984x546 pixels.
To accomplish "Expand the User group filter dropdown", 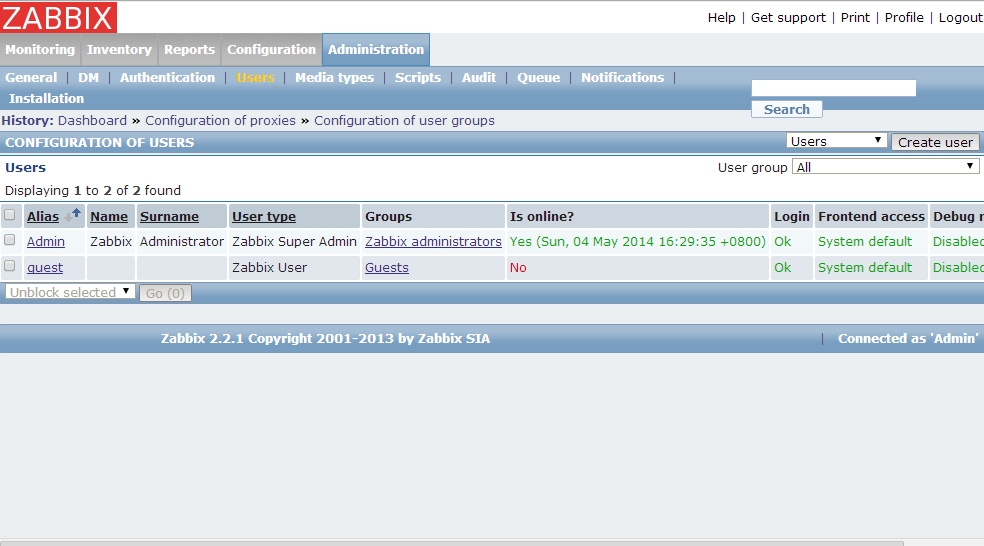I will 885,167.
